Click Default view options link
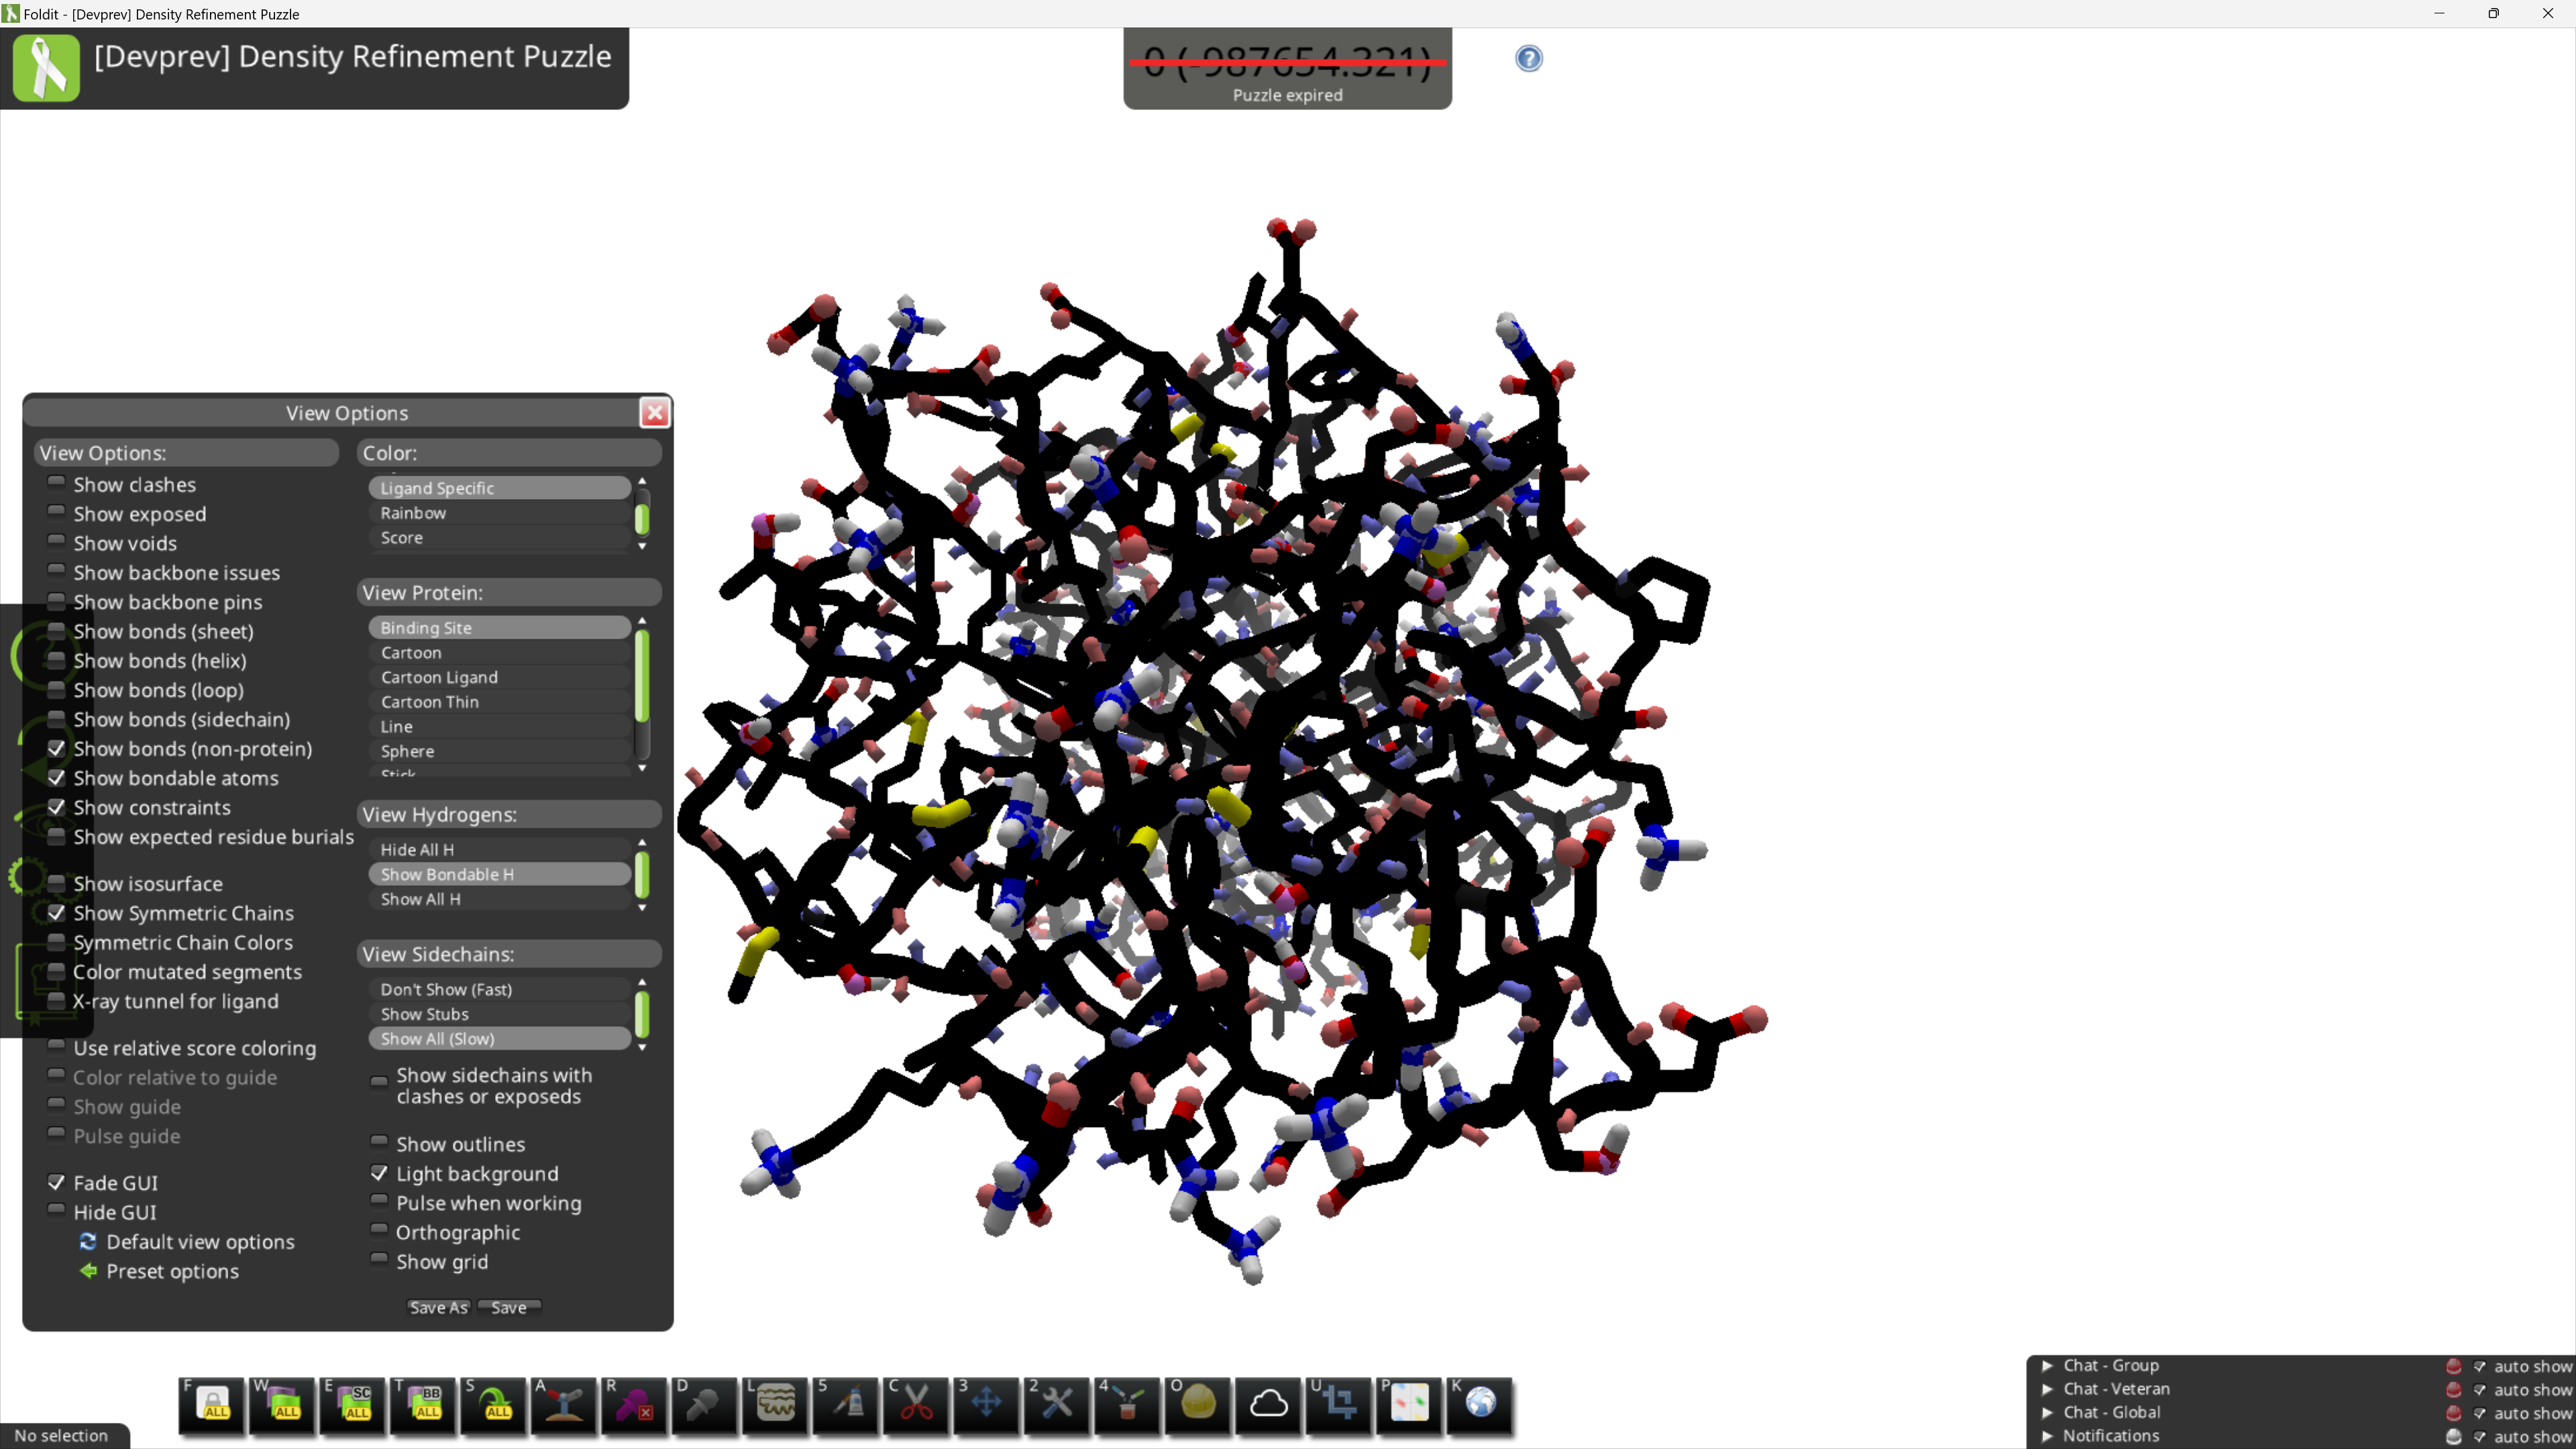The image size is (2576, 1449). coord(200,1242)
